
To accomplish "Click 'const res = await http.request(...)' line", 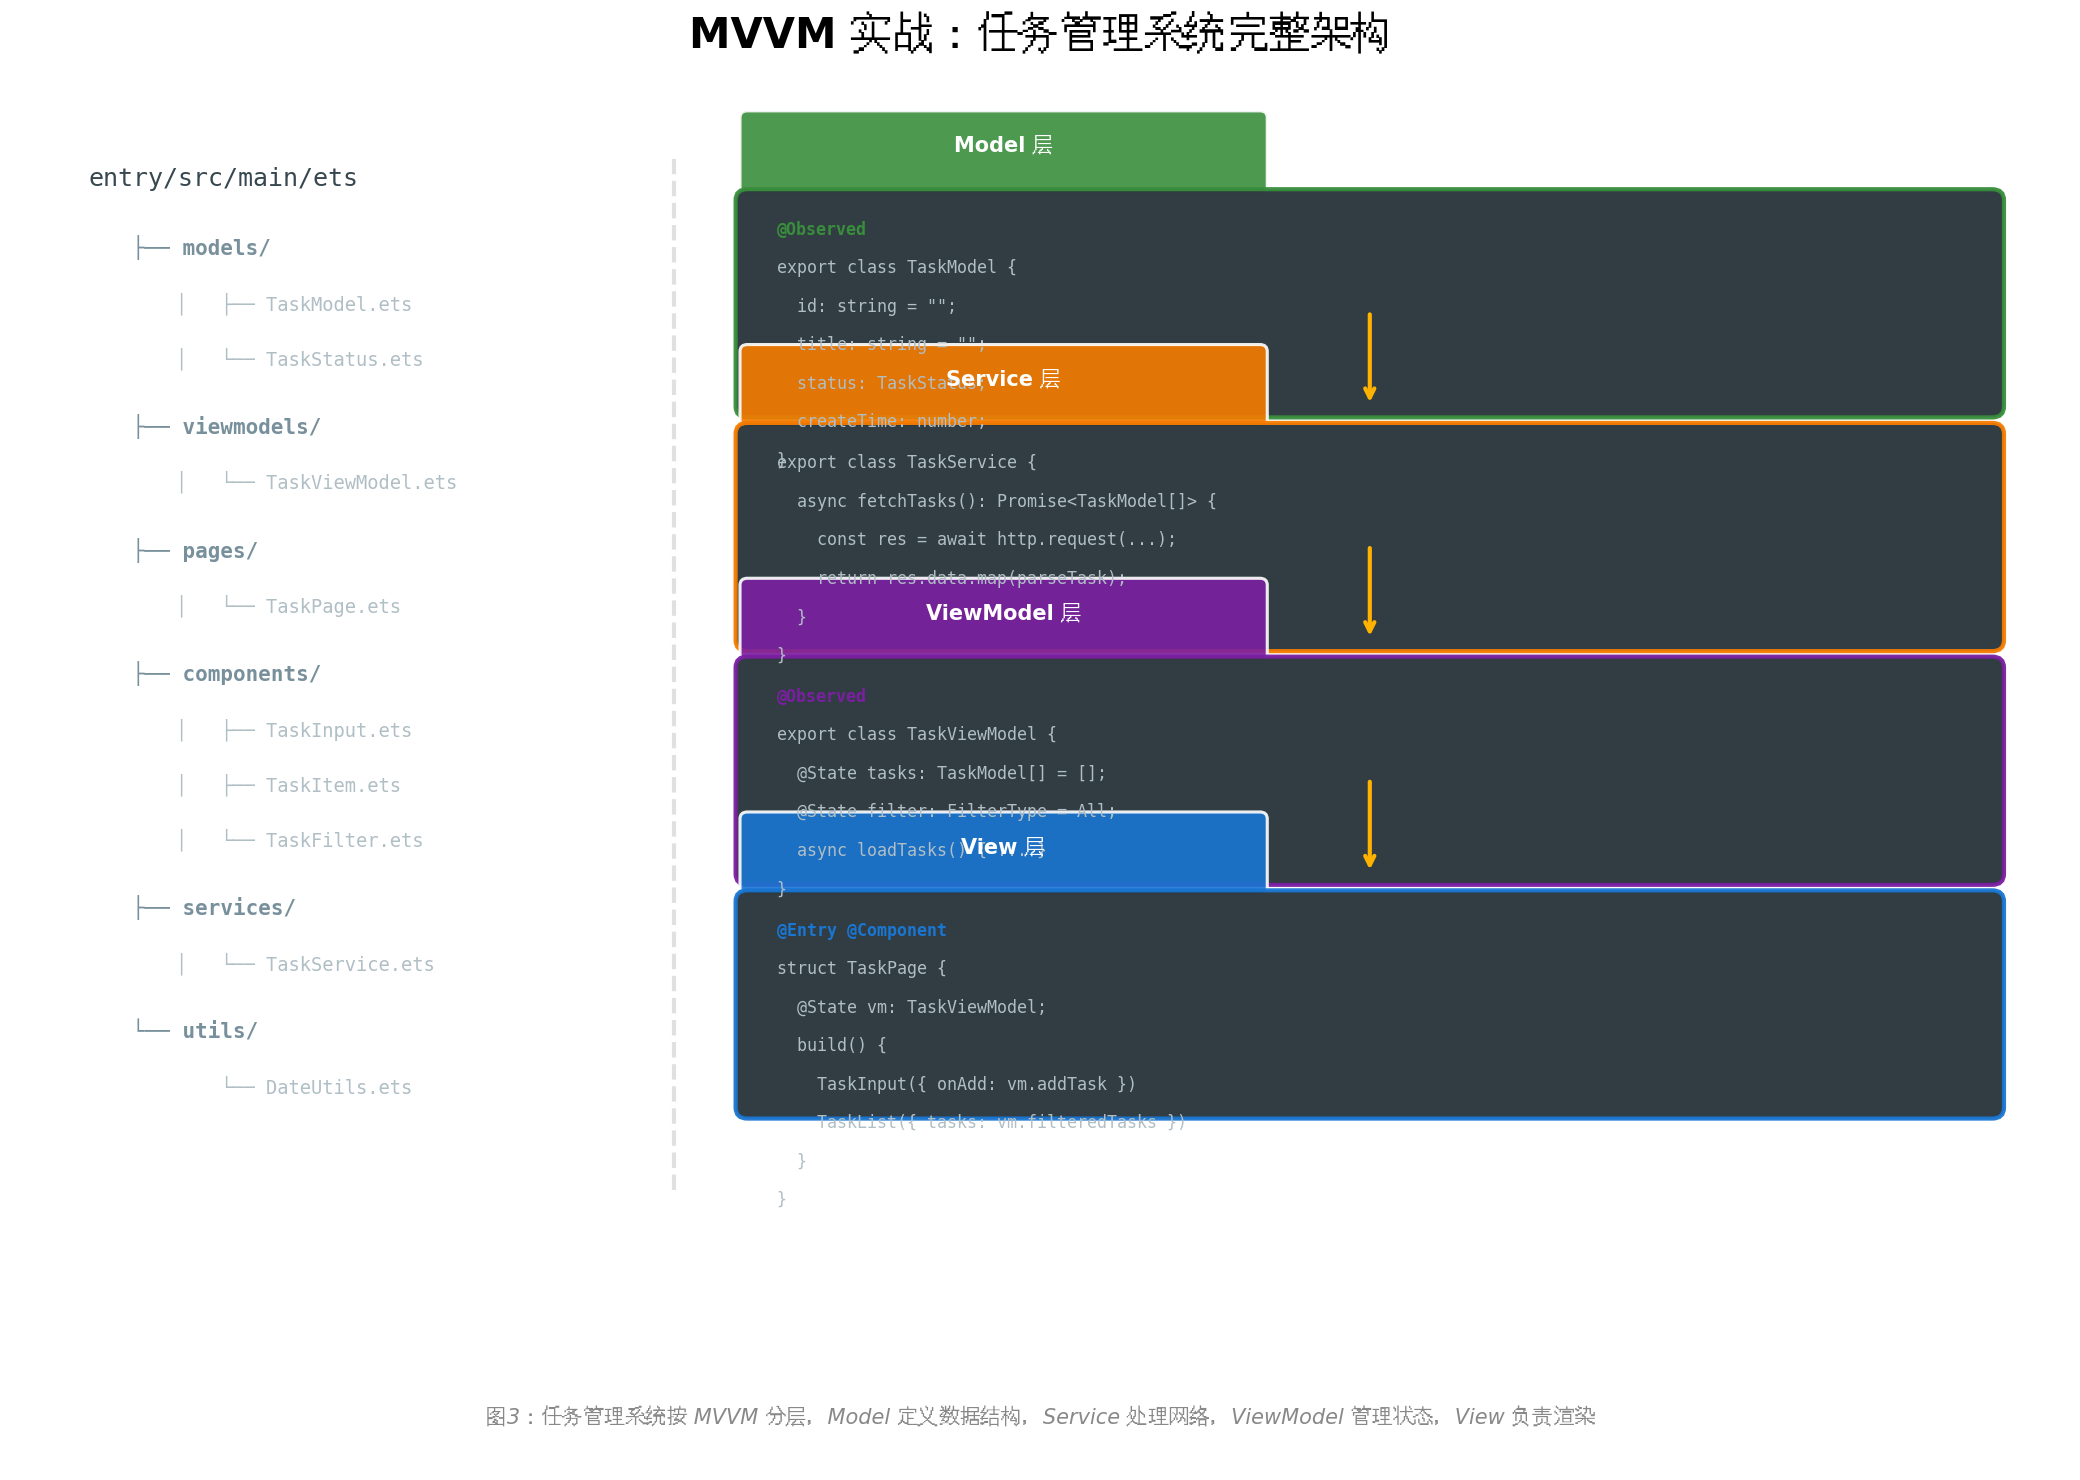I will click(x=996, y=539).
